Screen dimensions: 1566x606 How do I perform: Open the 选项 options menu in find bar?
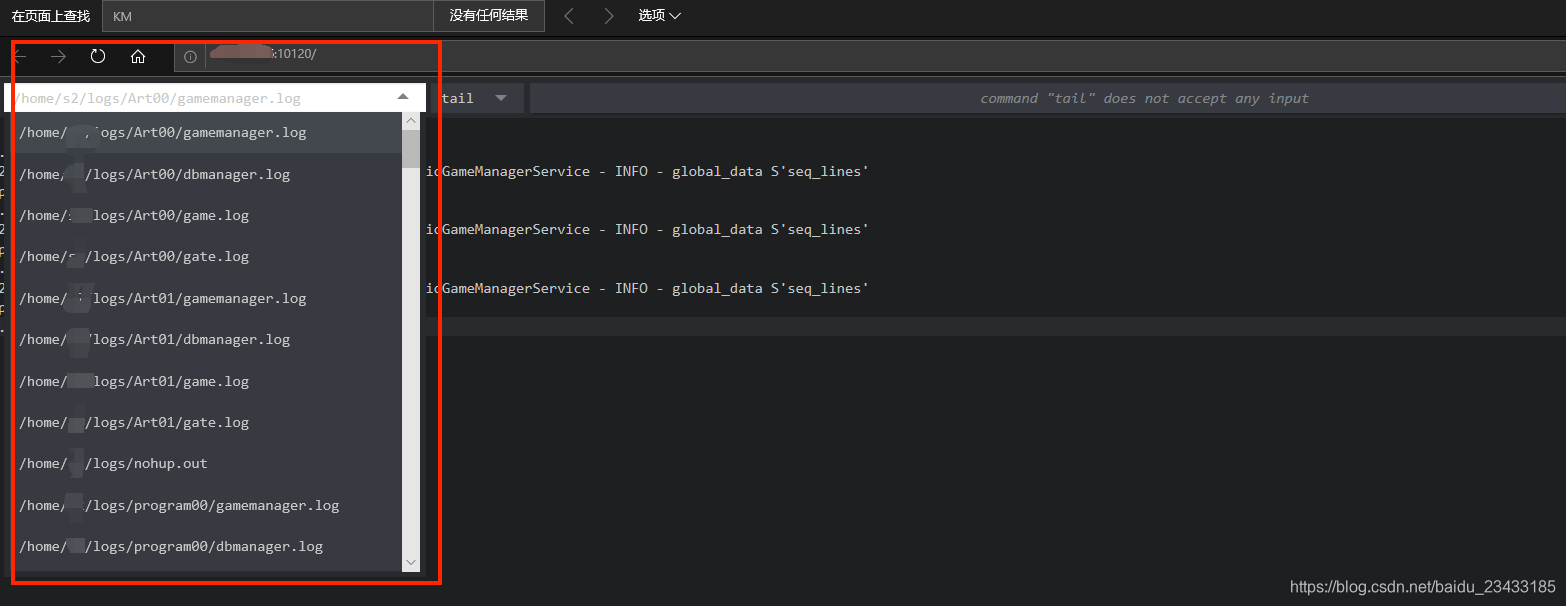pyautogui.click(x=659, y=15)
